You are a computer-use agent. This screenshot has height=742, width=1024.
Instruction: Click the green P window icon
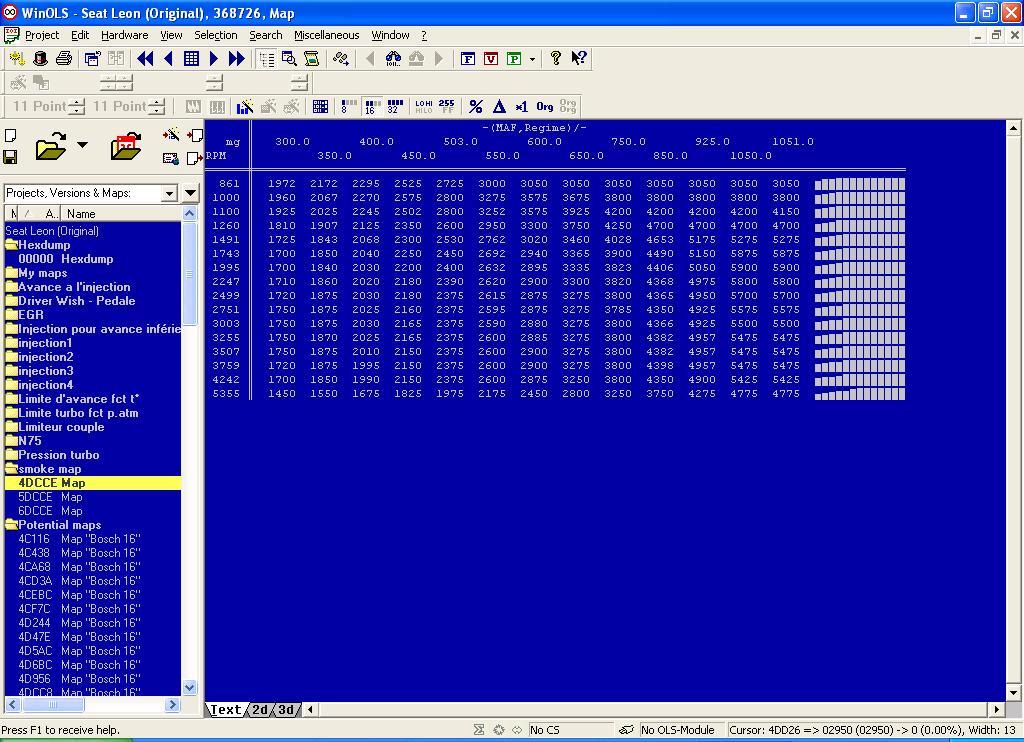point(514,59)
